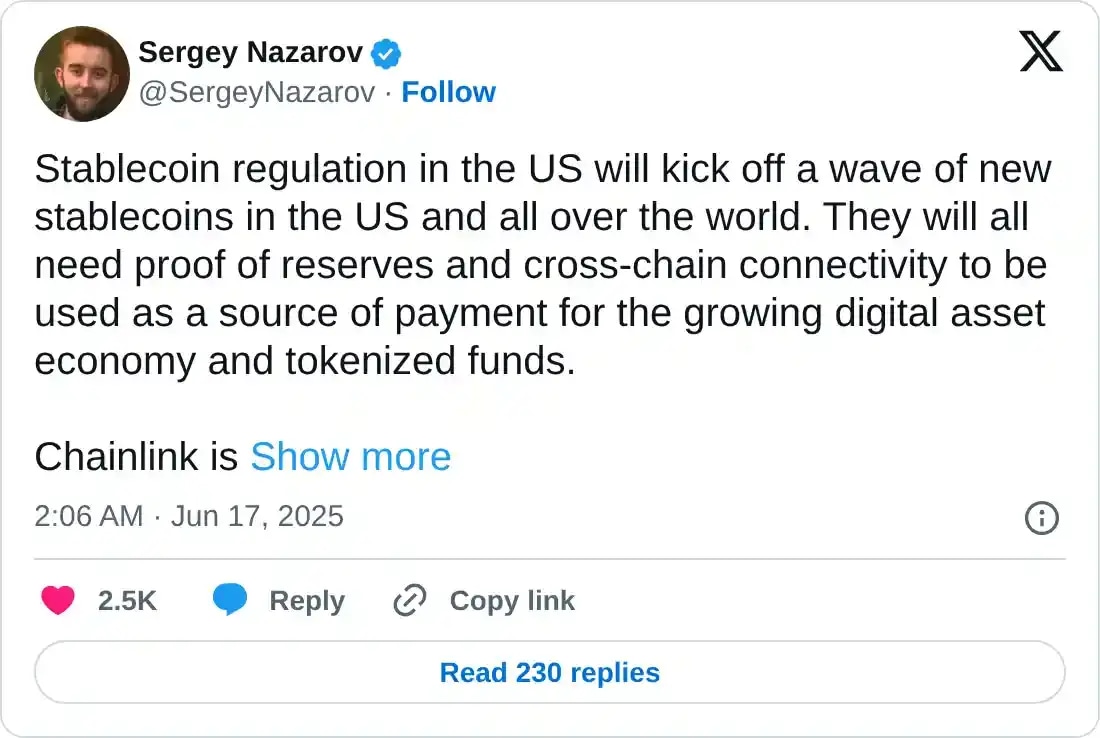The height and width of the screenshot is (738, 1100).
Task: Click the Sergey Nazarov display name
Action: (250, 52)
